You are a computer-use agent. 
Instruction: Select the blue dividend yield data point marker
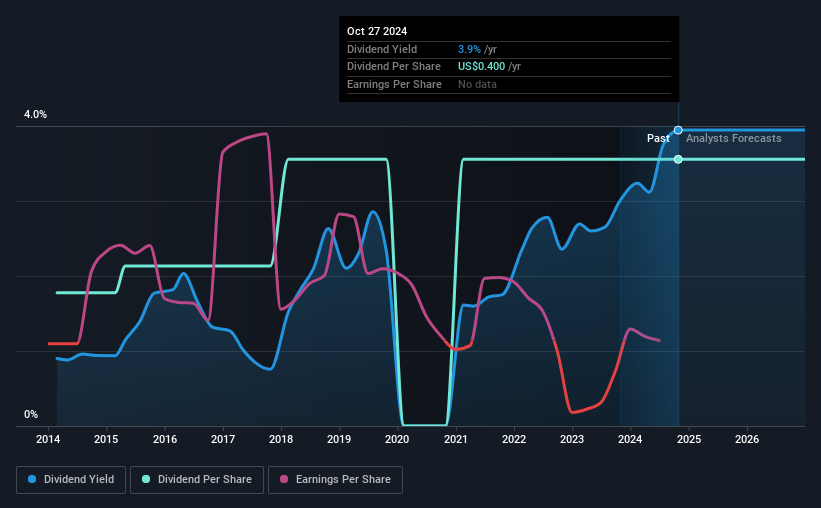(x=678, y=130)
